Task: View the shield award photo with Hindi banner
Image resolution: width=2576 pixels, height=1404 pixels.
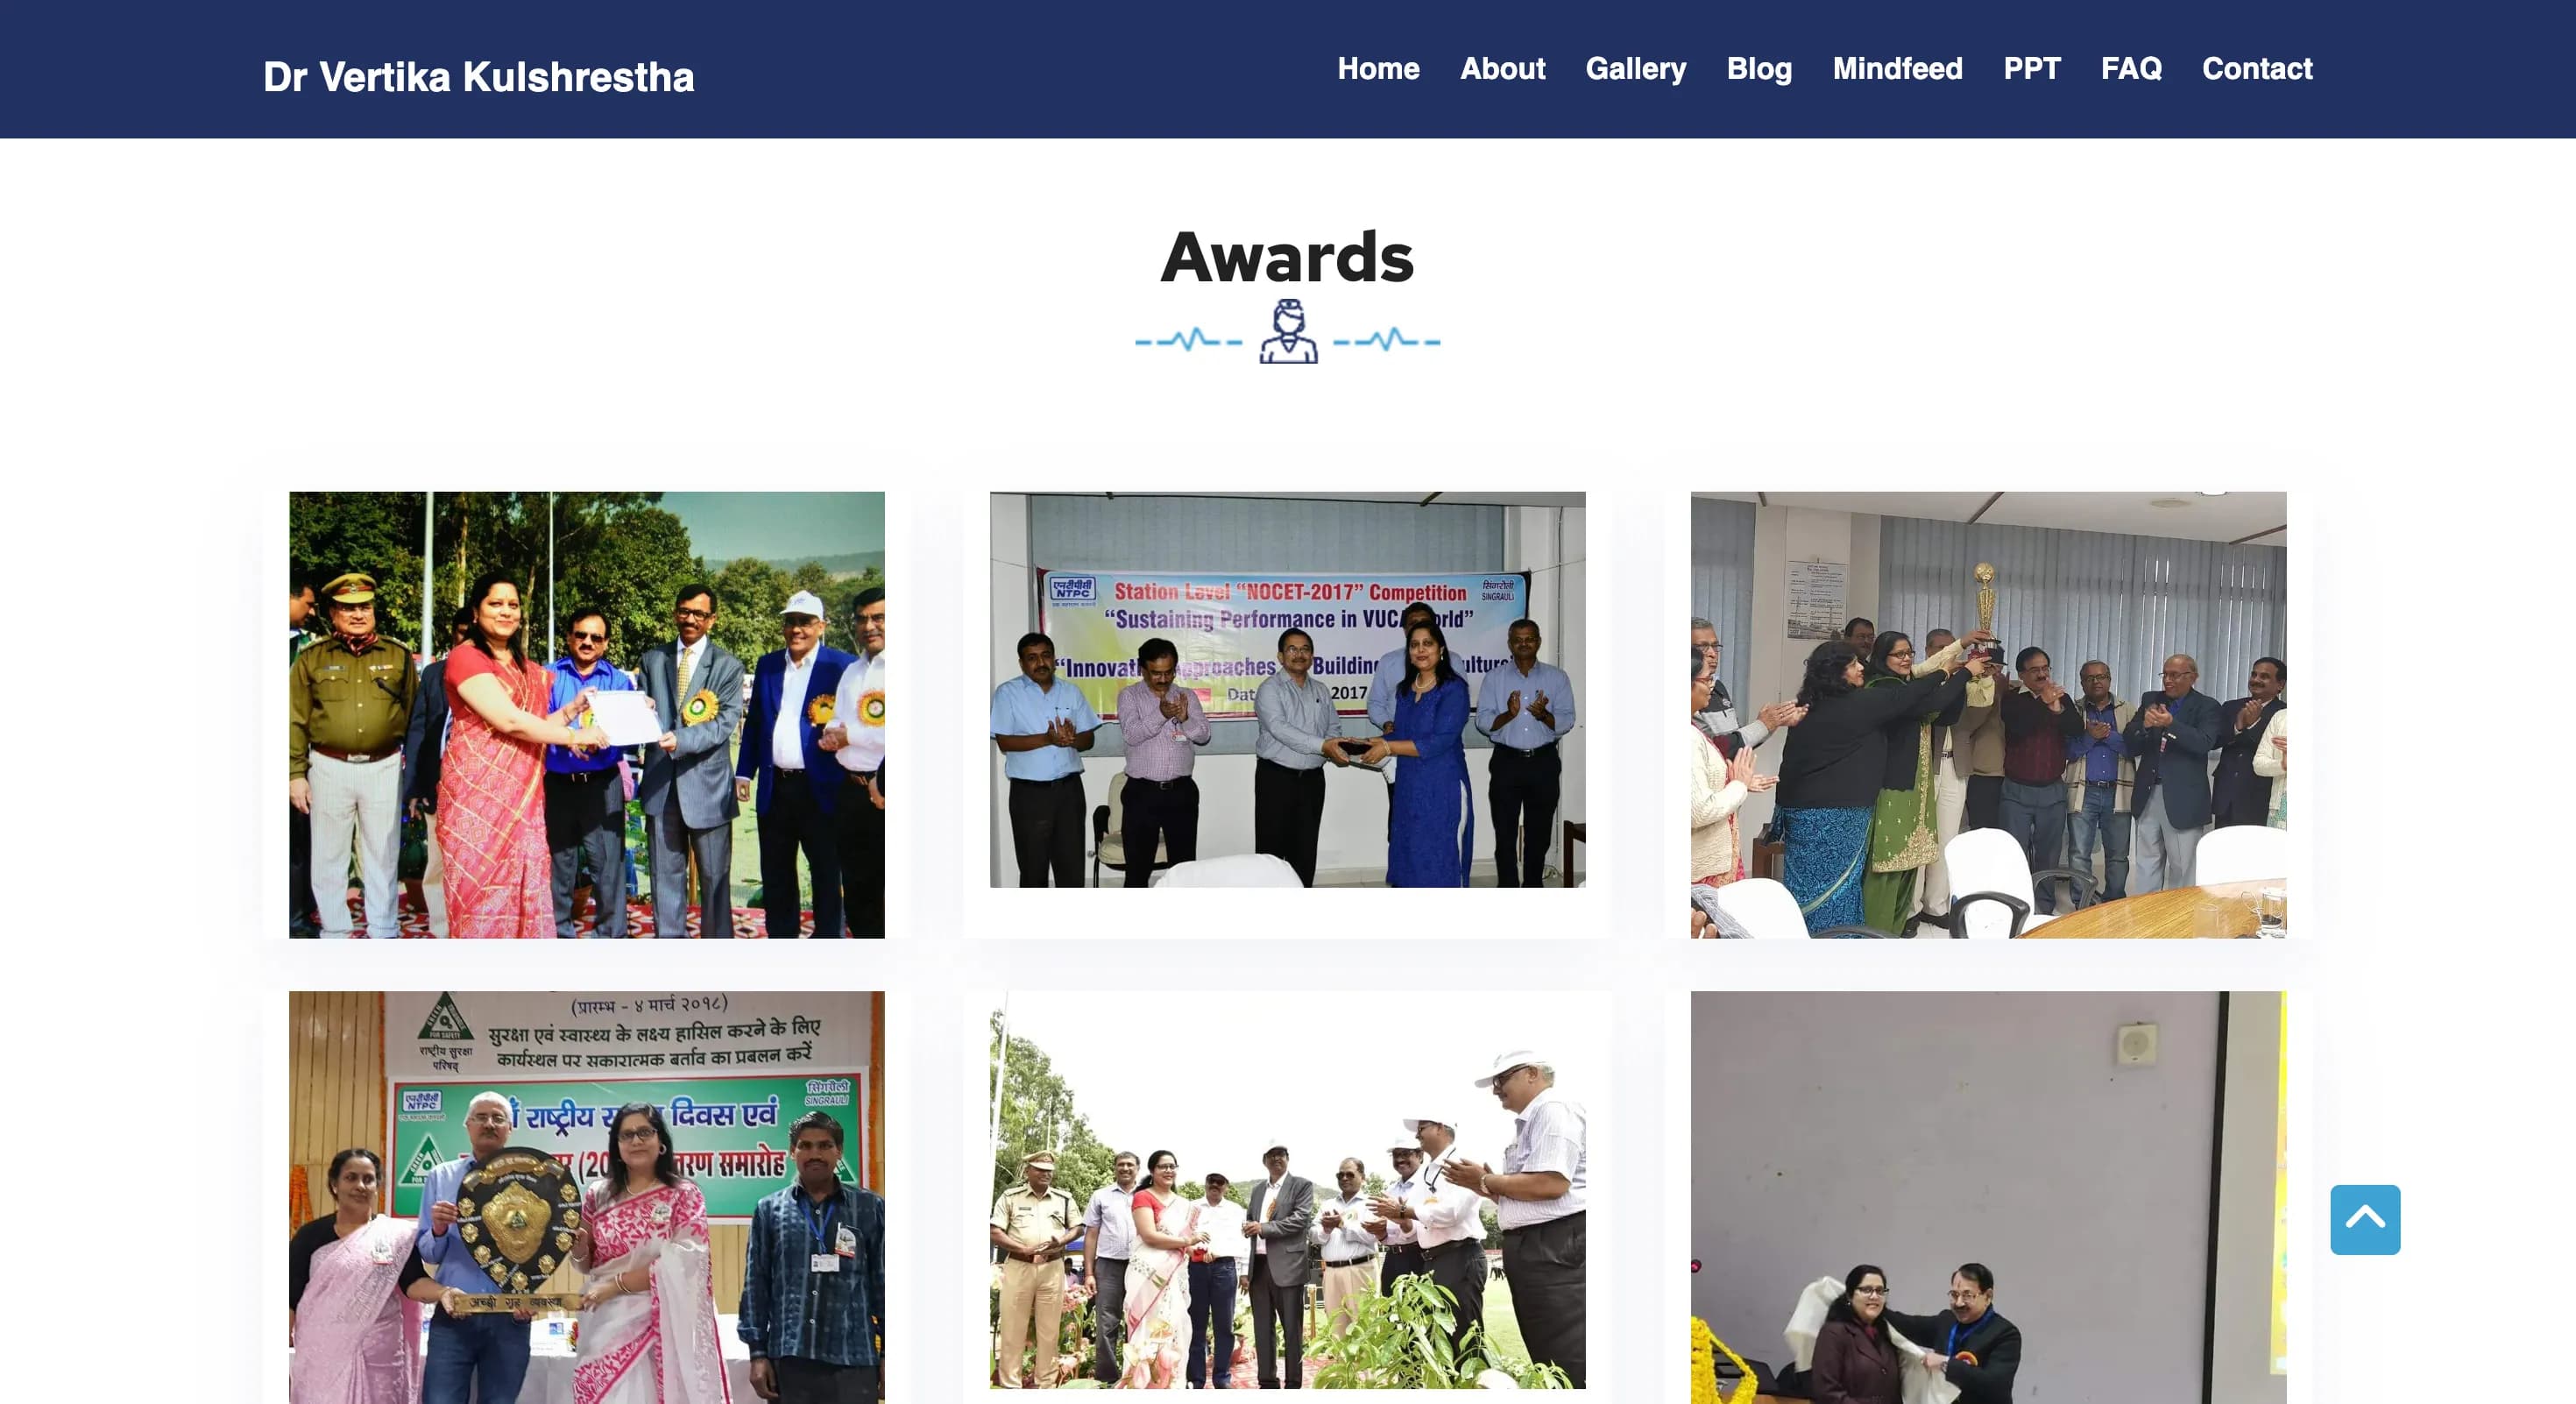Action: click(x=587, y=1197)
